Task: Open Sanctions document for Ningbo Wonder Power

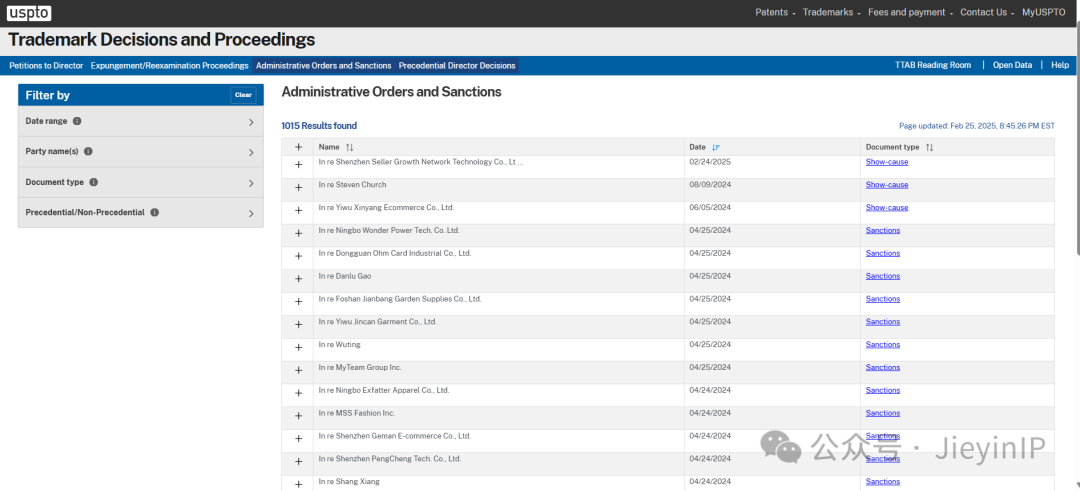Action: click(x=882, y=230)
